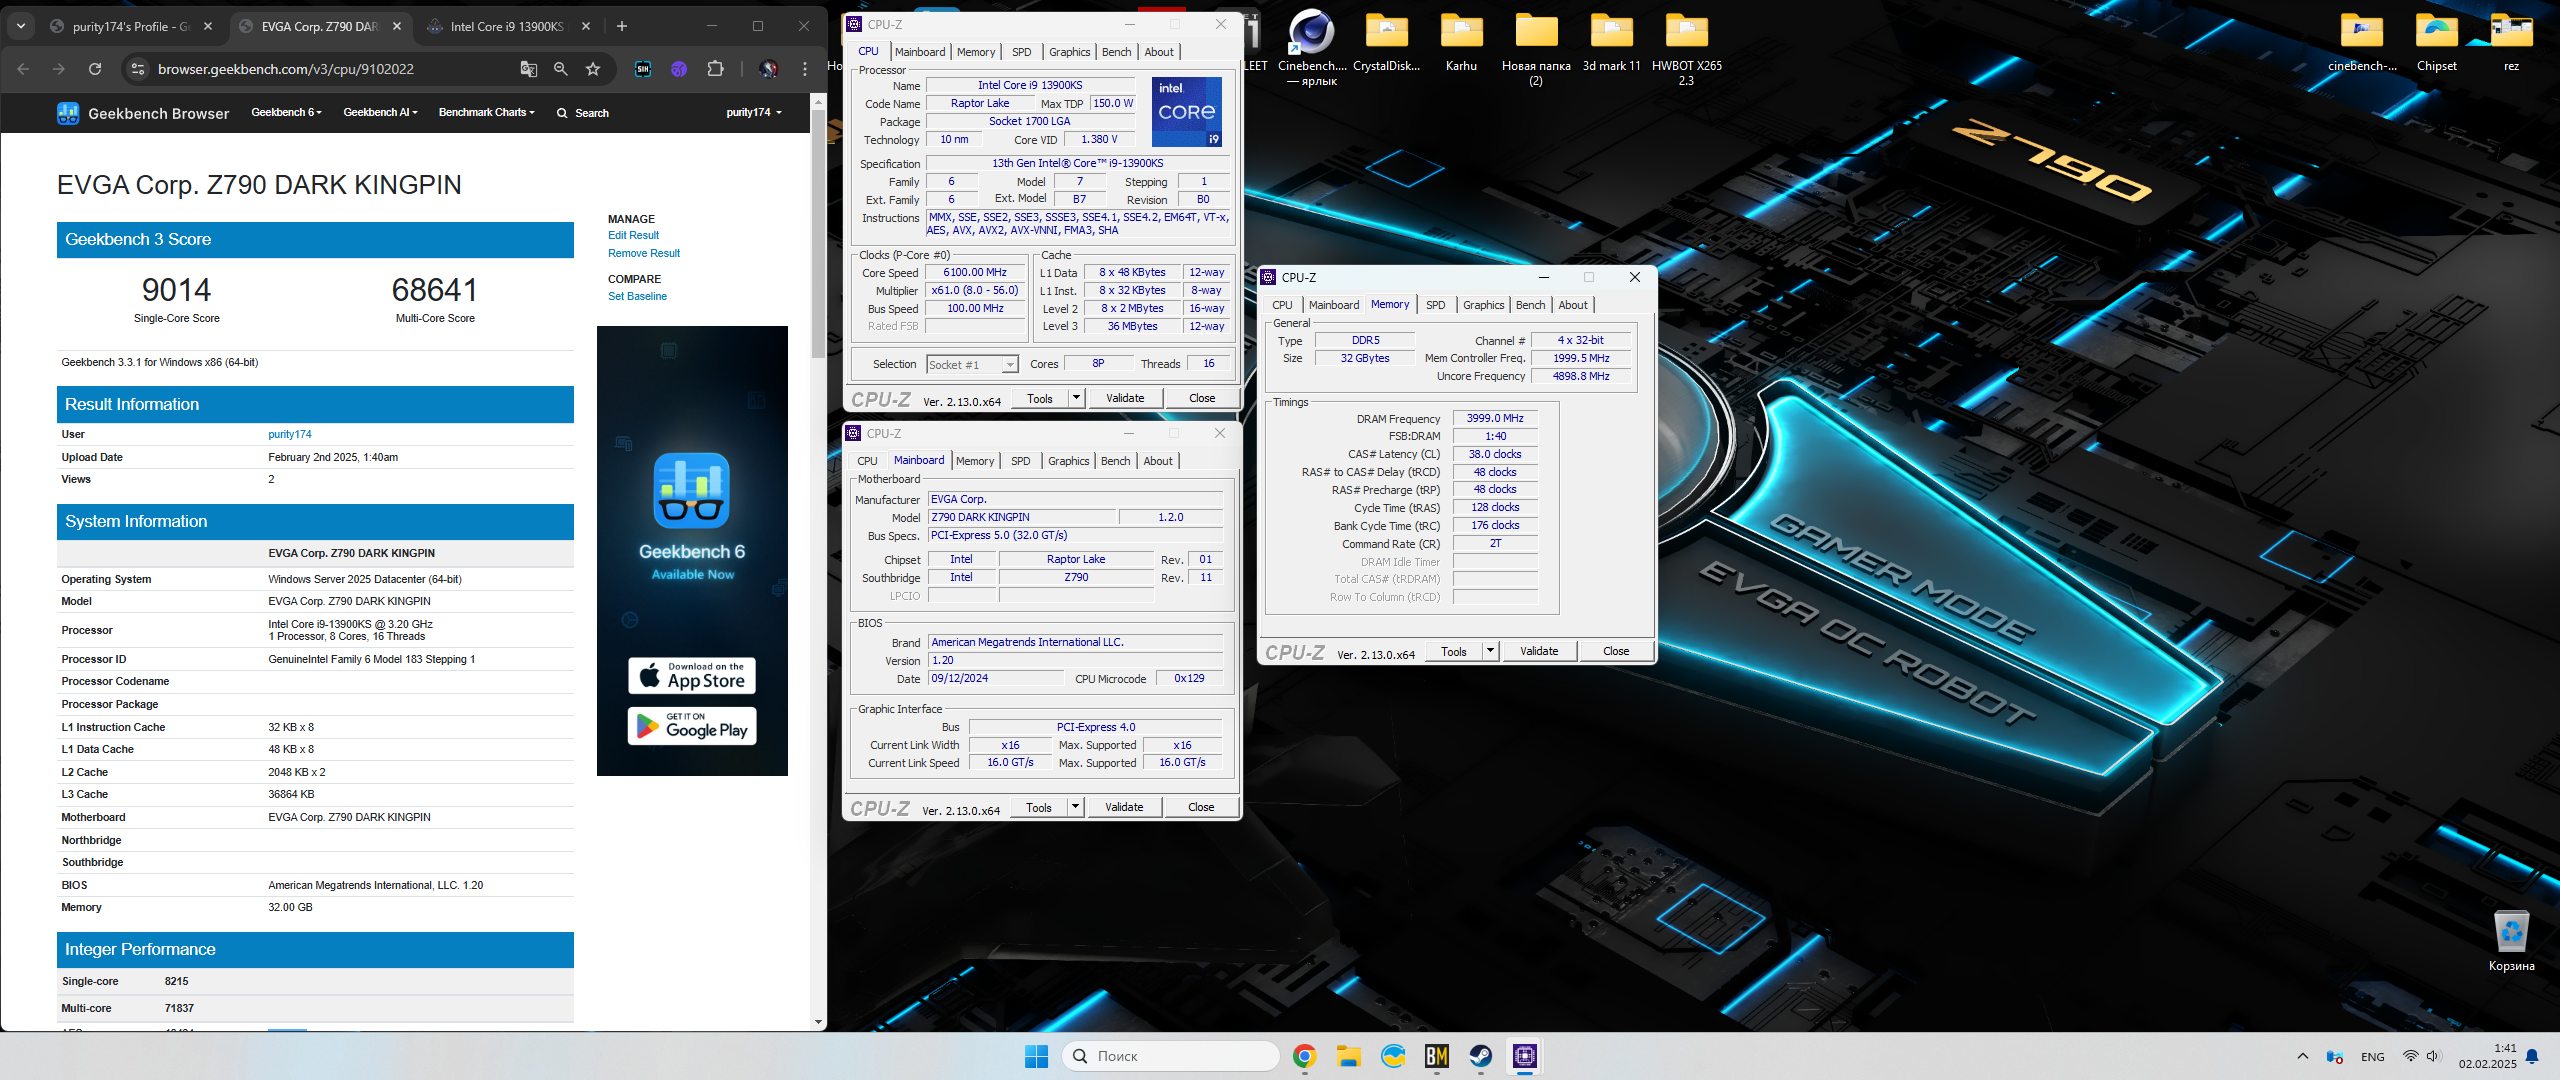This screenshot has width=2560, height=1080.
Task: Click the zoom magnifier icon in address bar
Action: 561,69
